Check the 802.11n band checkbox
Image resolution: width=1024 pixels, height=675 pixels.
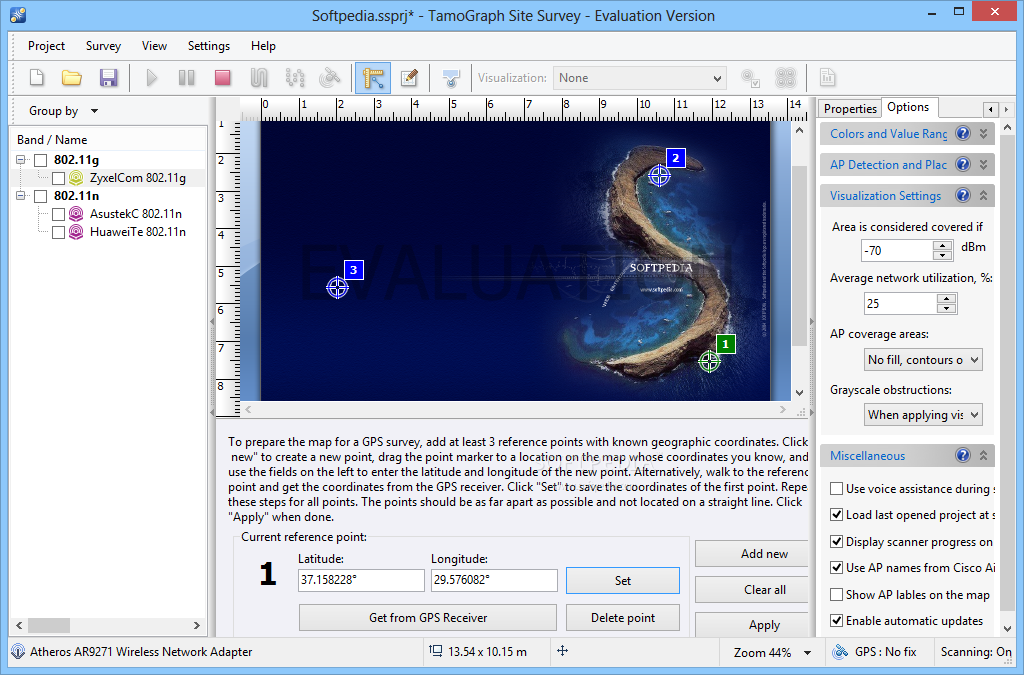pos(40,196)
